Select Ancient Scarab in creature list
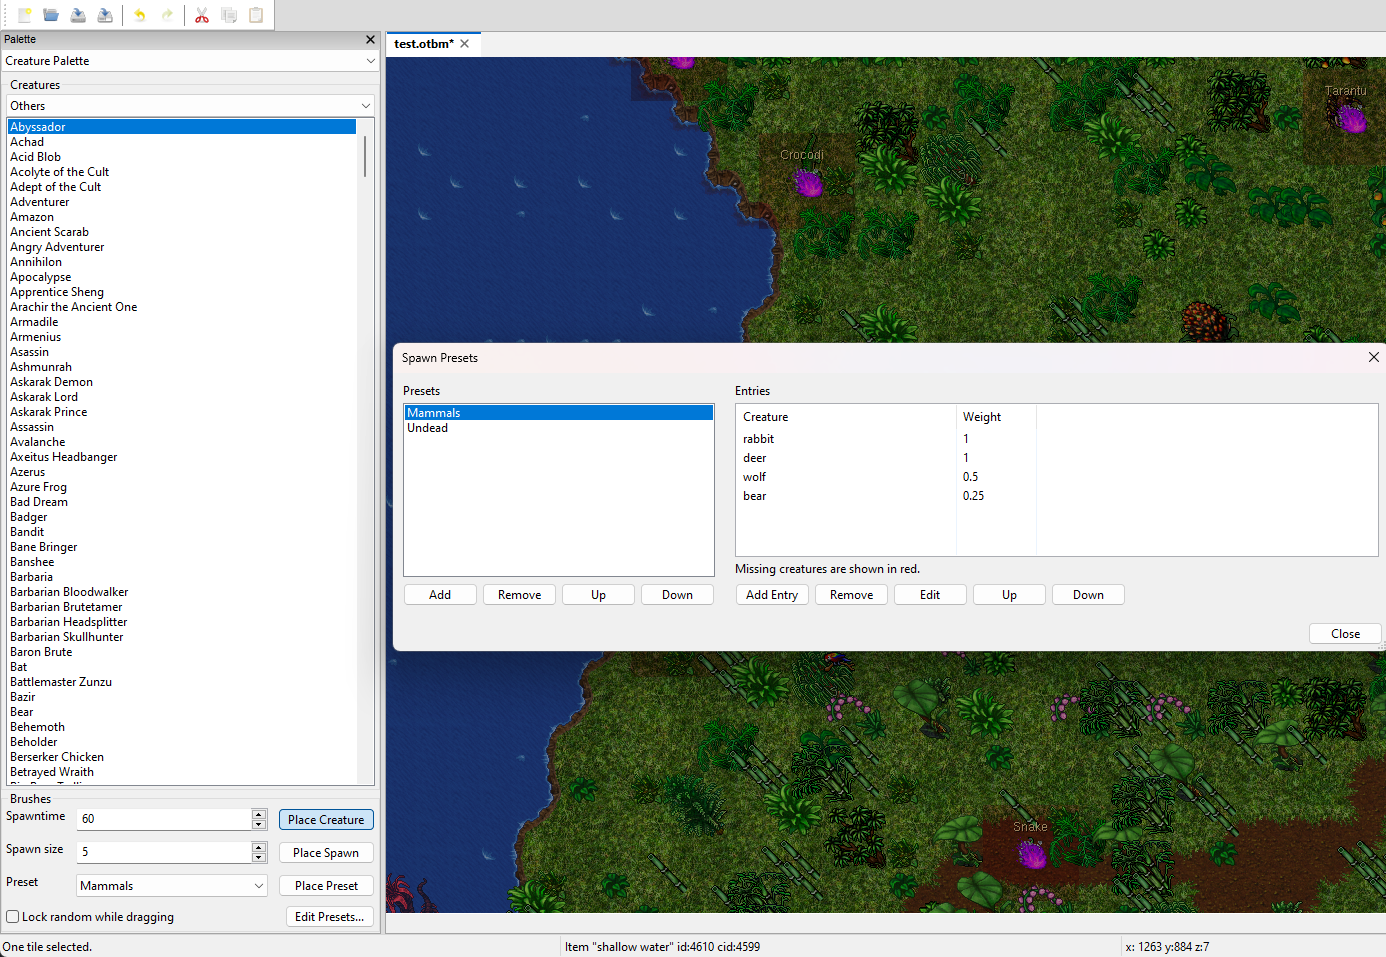The height and width of the screenshot is (957, 1386). coord(50,232)
